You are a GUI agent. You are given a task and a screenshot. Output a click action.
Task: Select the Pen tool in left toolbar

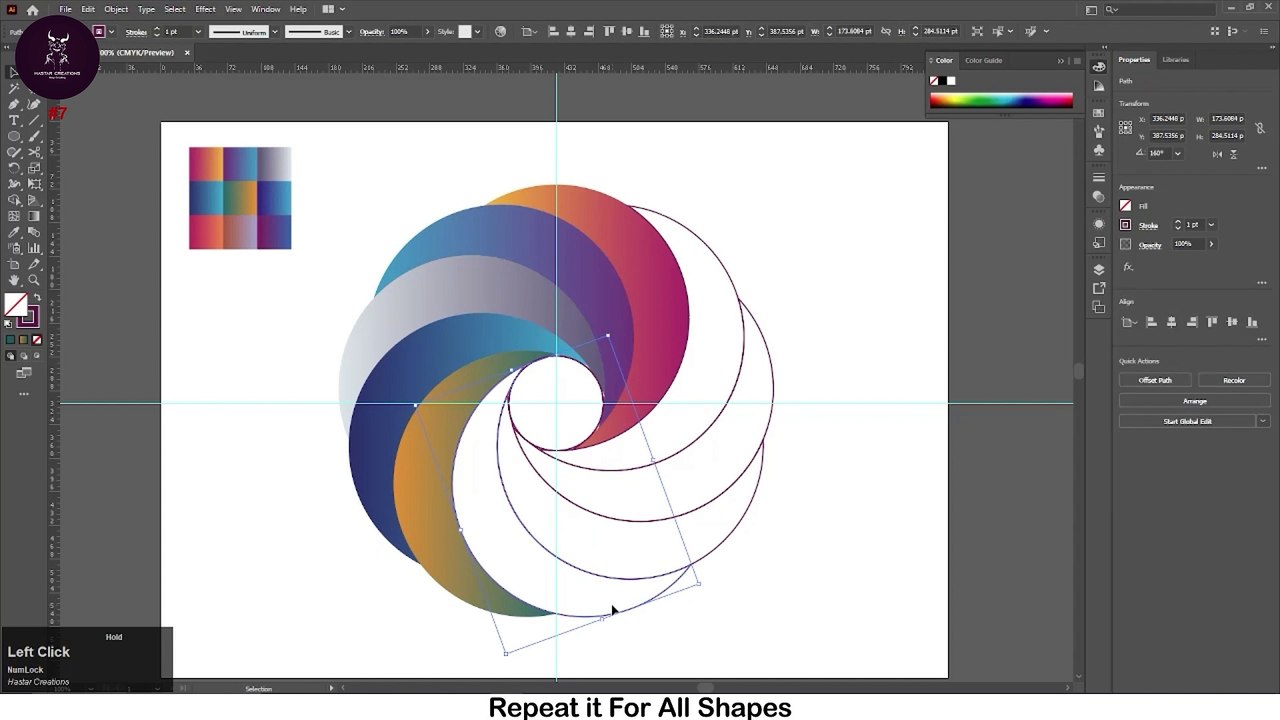[x=14, y=104]
